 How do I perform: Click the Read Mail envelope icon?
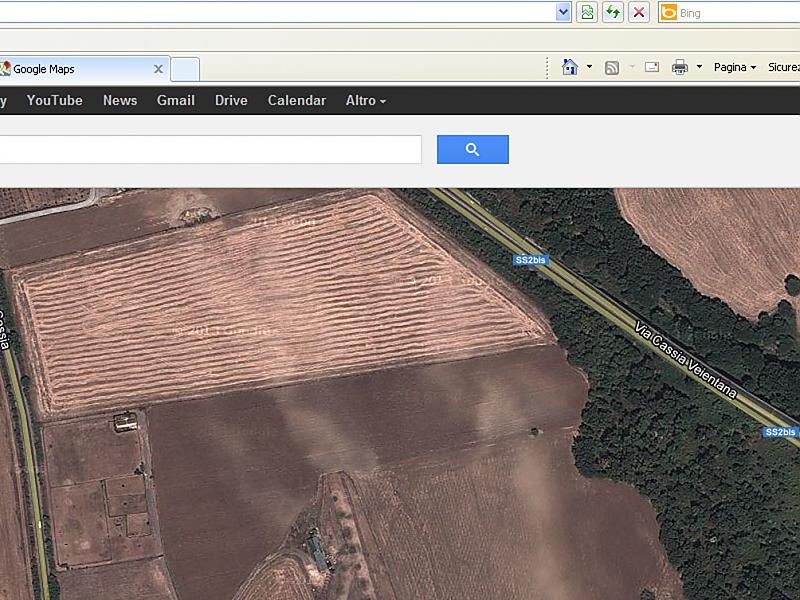652,67
